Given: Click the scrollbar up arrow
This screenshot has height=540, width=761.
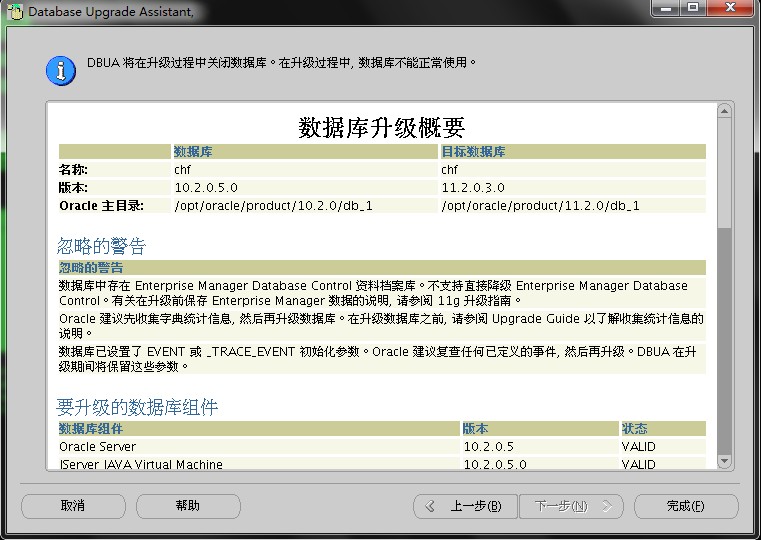Looking at the screenshot, I should pos(724,112).
